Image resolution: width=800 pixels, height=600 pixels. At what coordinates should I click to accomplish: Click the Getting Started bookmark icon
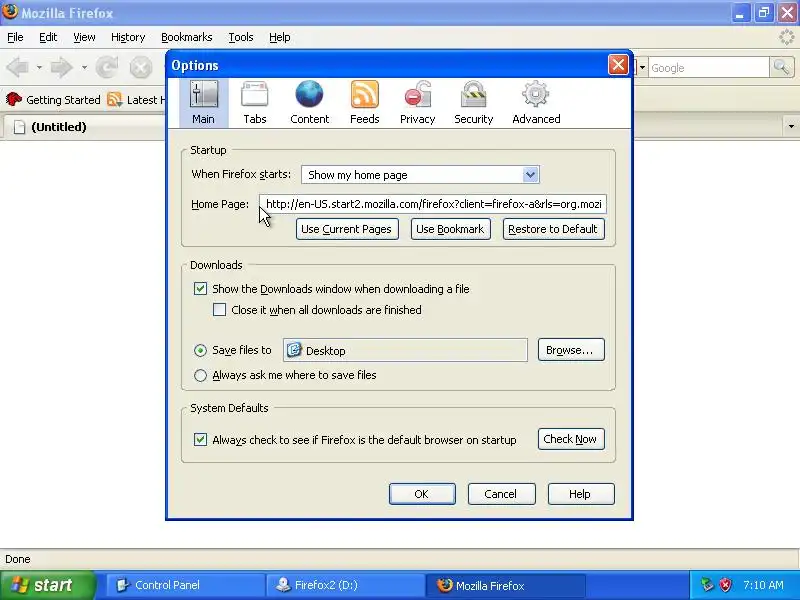(x=14, y=99)
